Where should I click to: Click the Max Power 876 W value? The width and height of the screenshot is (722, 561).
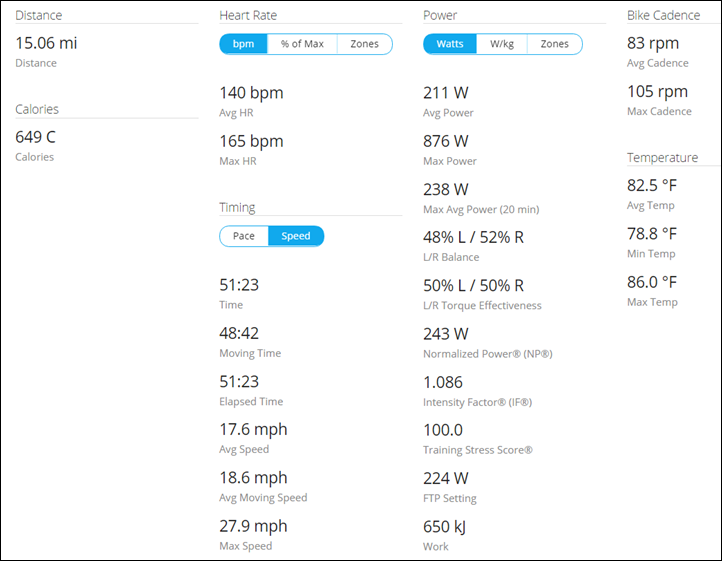tap(446, 141)
